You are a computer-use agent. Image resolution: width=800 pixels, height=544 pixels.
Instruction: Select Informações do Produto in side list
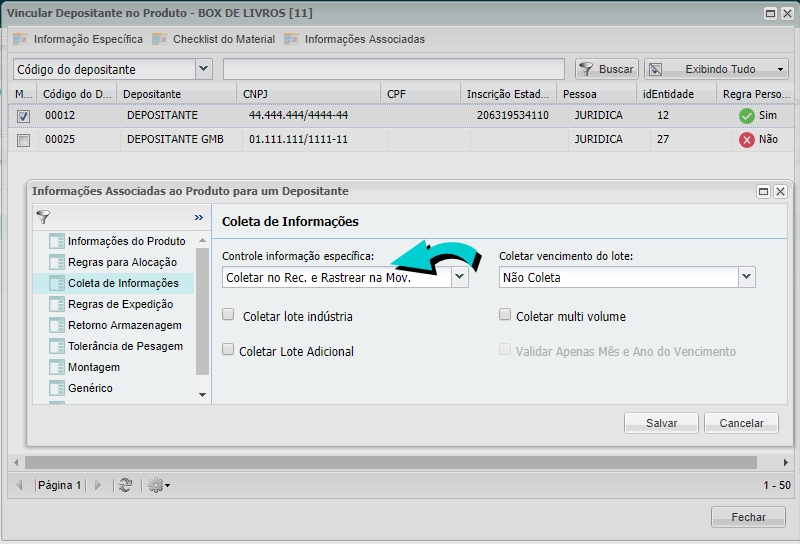point(127,241)
